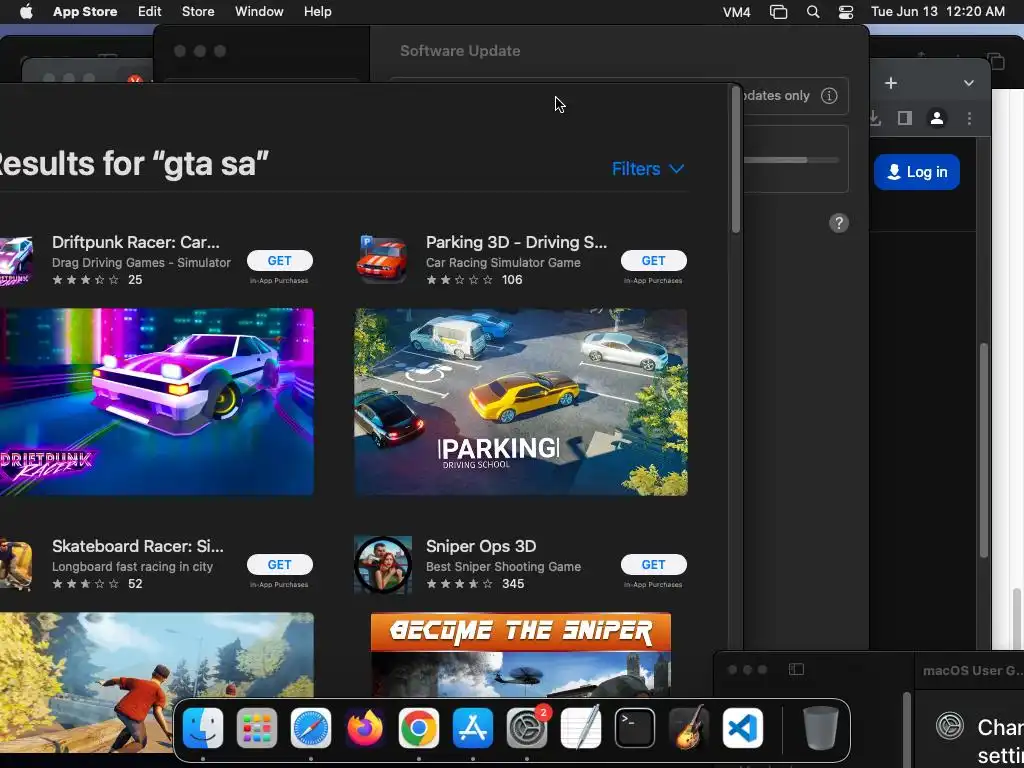1024x768 pixels.
Task: Click the "Car Racing Simulator Game" subtitle
Action: coord(503,263)
